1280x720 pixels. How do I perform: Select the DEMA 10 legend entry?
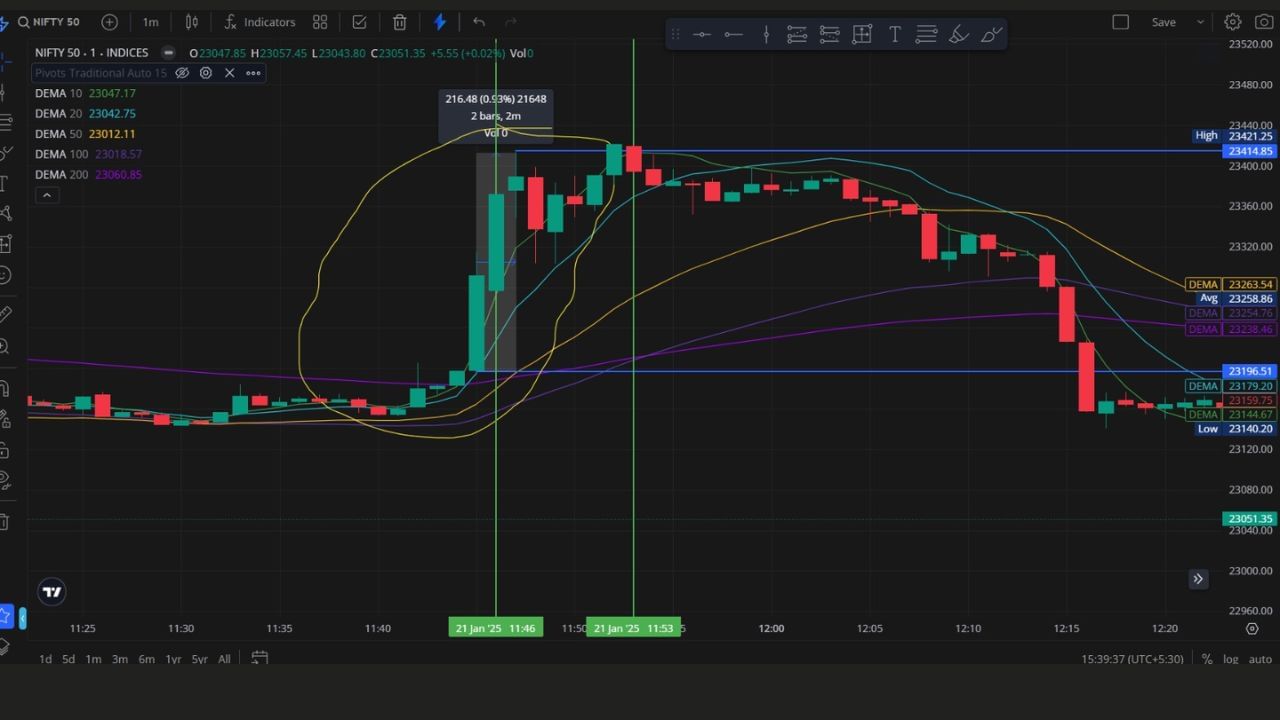[x=85, y=93]
